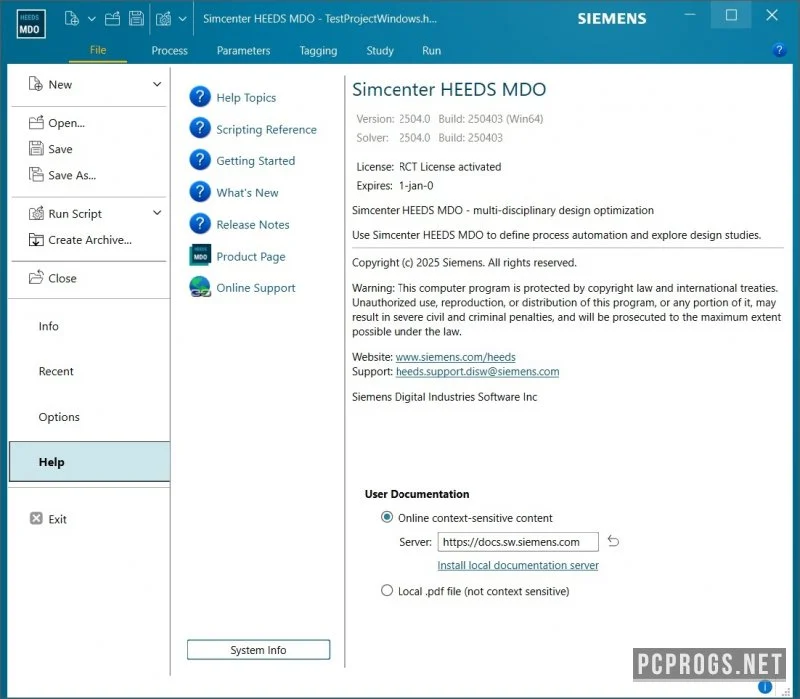
Task: Click the blue help icon at top right
Action: 779,50
